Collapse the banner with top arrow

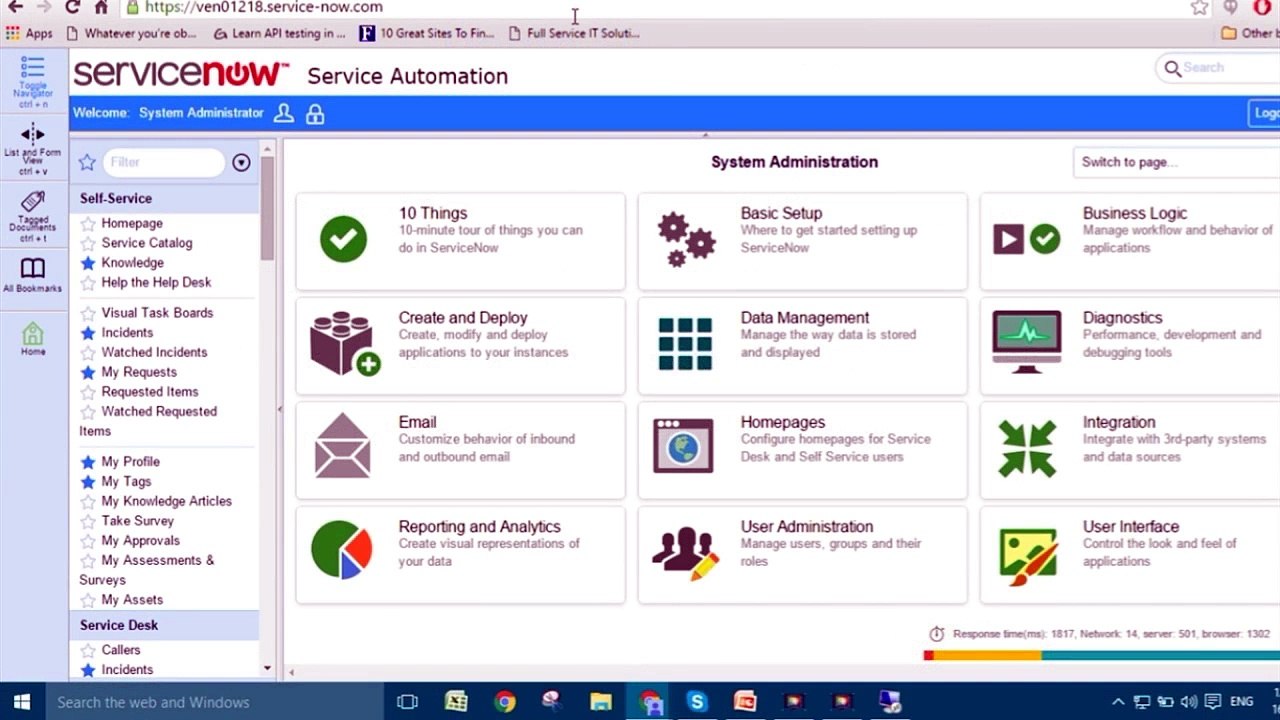click(705, 134)
